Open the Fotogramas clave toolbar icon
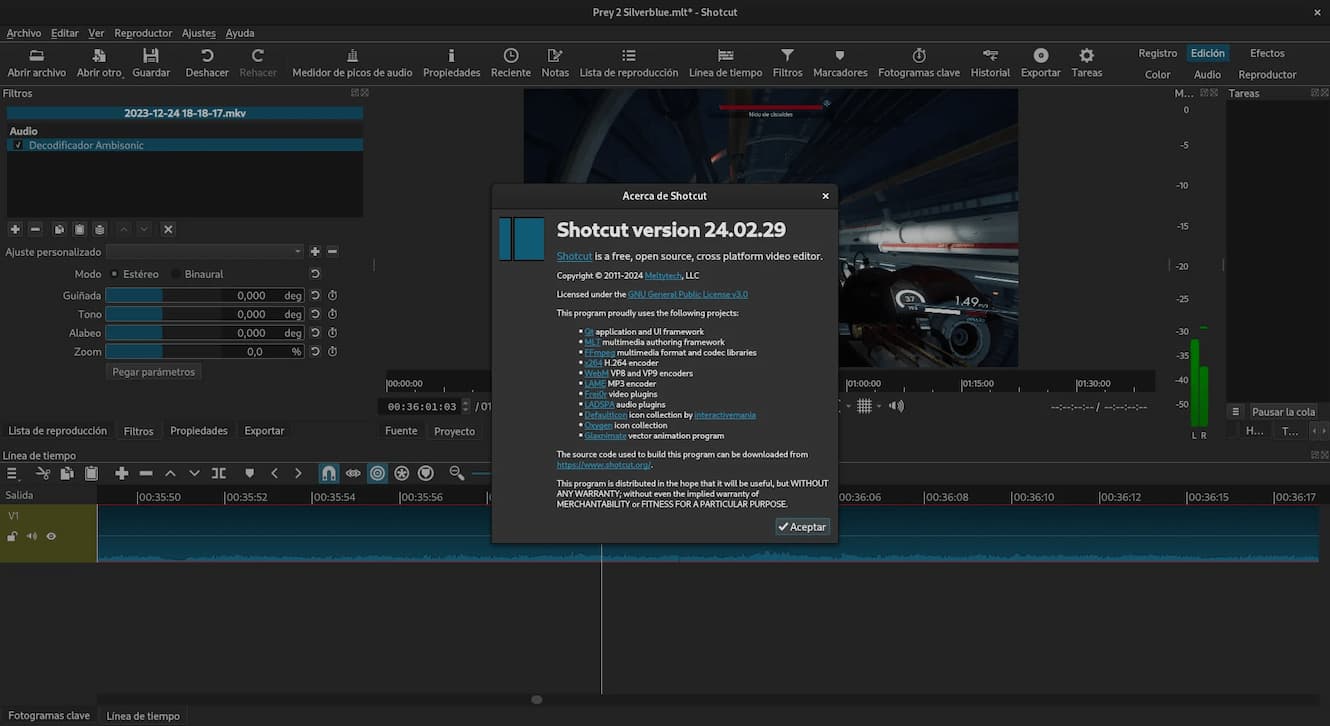 coord(919,55)
